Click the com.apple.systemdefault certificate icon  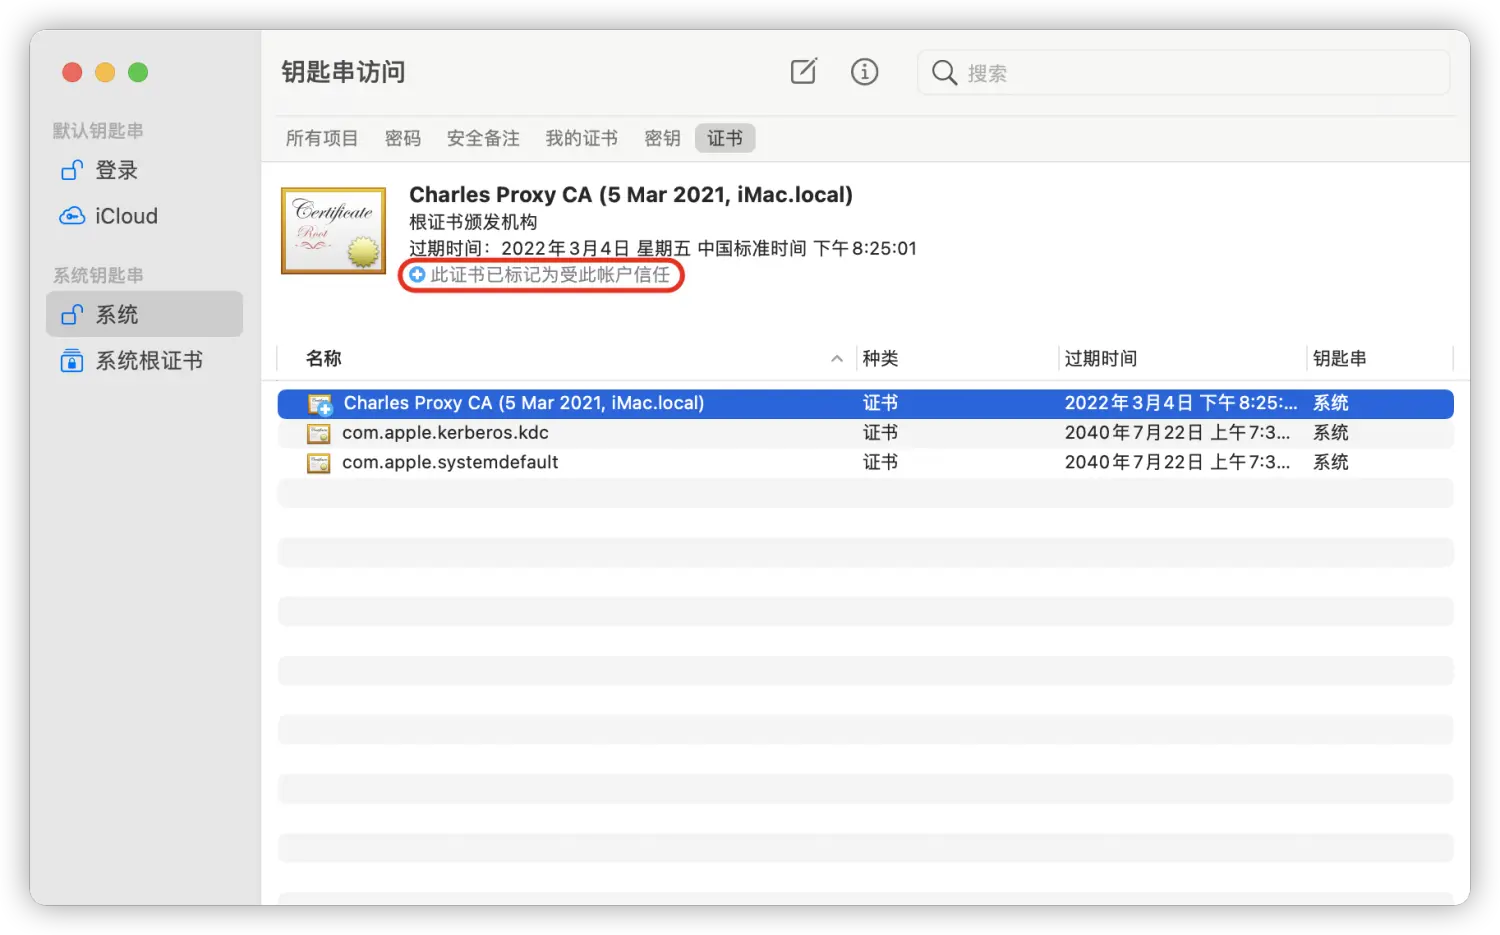tap(319, 463)
